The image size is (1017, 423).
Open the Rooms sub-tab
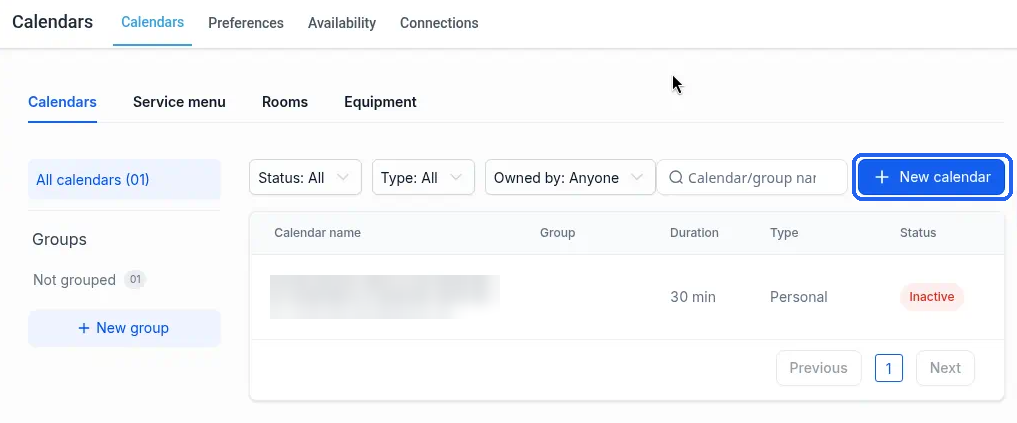(x=285, y=102)
